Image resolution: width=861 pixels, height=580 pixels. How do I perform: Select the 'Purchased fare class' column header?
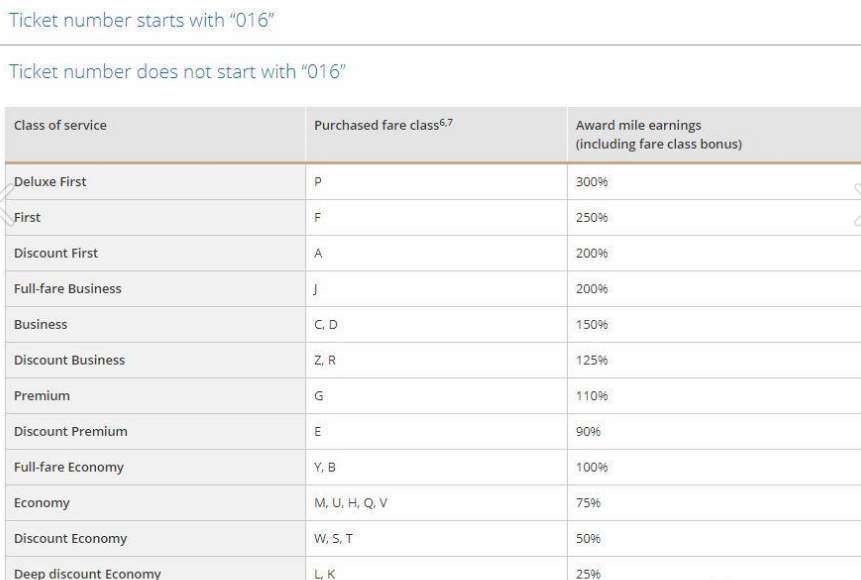click(x=368, y=126)
